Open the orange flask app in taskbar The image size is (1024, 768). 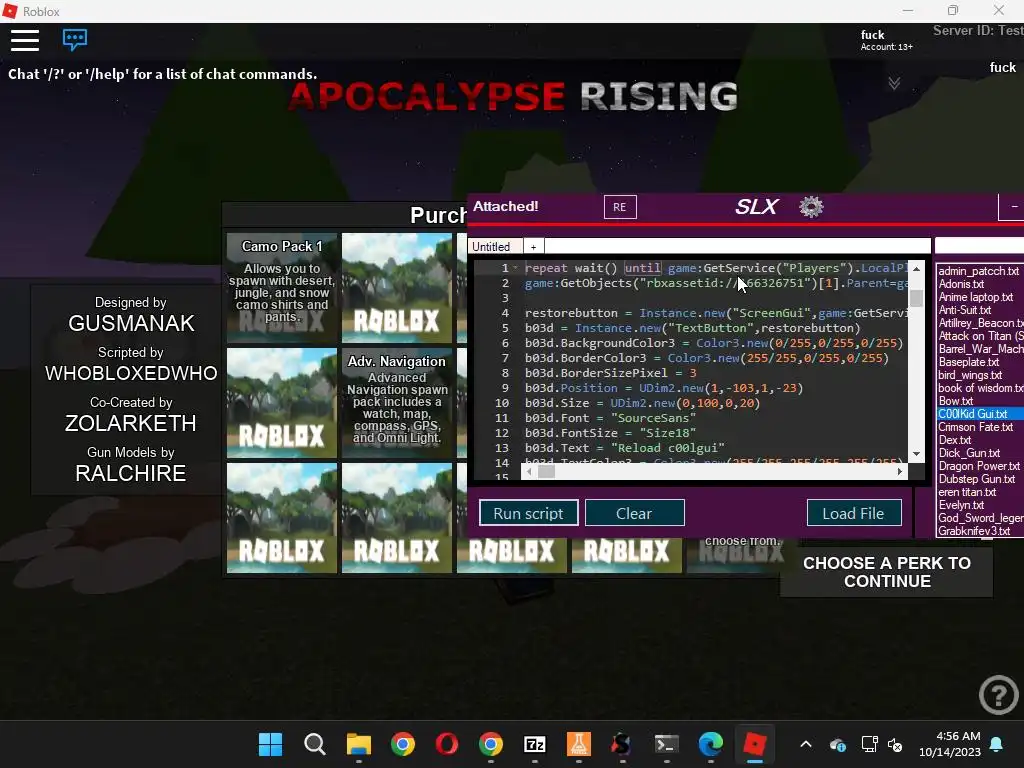[x=579, y=744]
